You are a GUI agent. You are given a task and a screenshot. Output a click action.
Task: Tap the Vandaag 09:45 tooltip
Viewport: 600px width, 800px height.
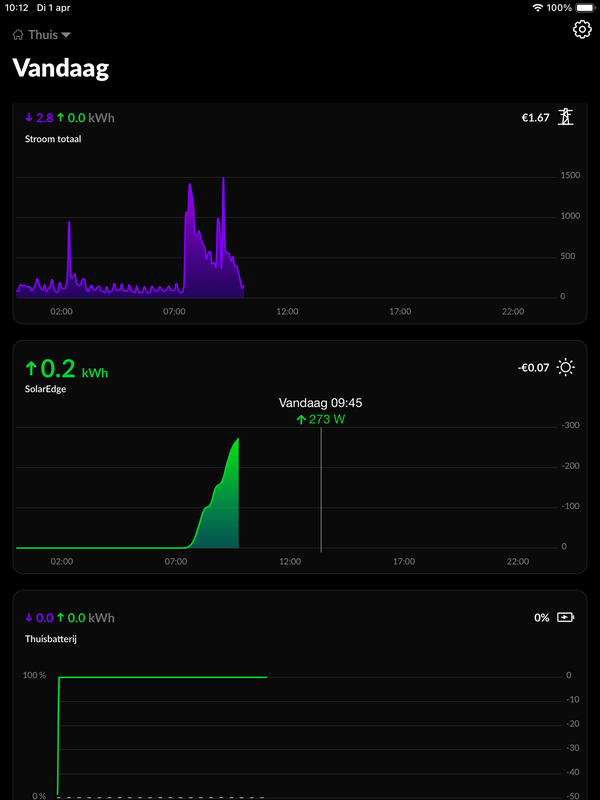tap(320, 403)
